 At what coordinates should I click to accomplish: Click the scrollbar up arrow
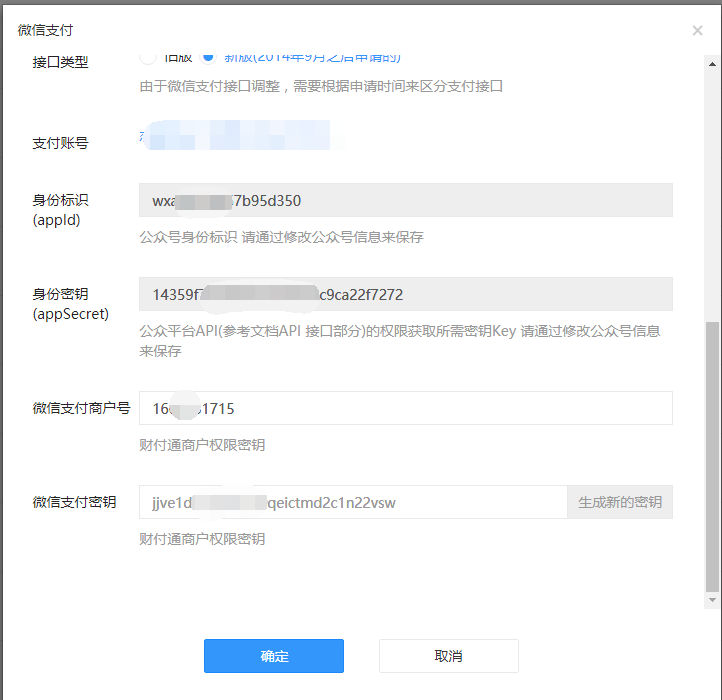(712, 64)
